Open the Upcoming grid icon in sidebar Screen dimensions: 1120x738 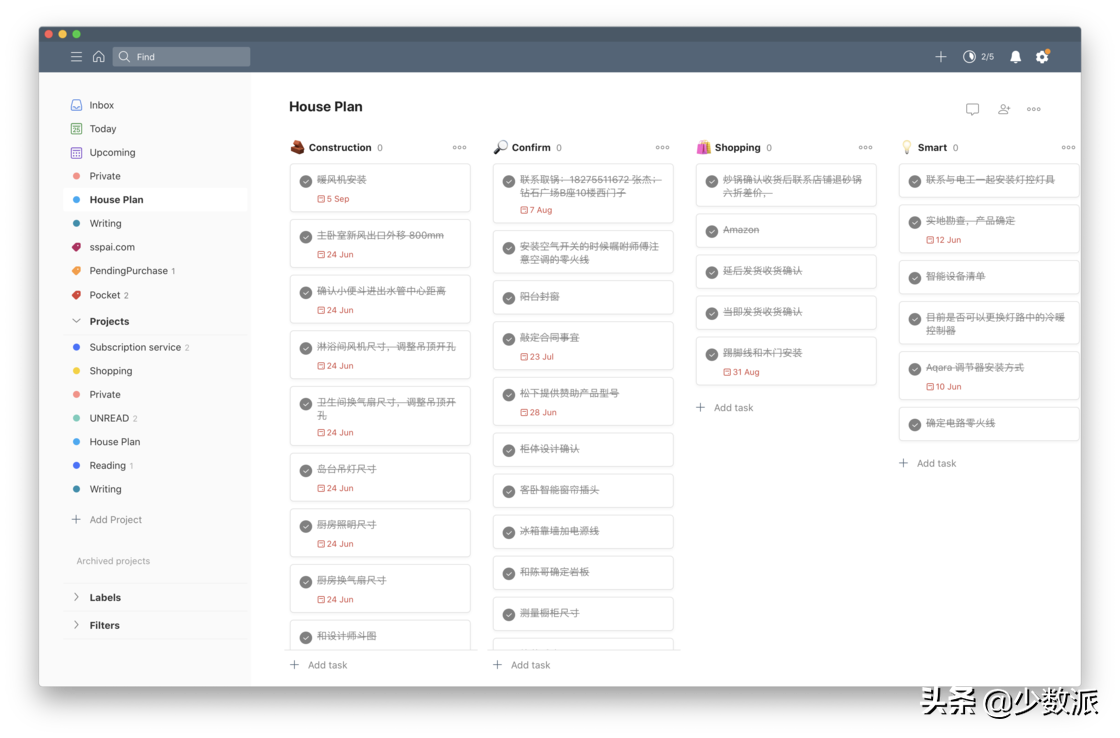click(x=76, y=152)
